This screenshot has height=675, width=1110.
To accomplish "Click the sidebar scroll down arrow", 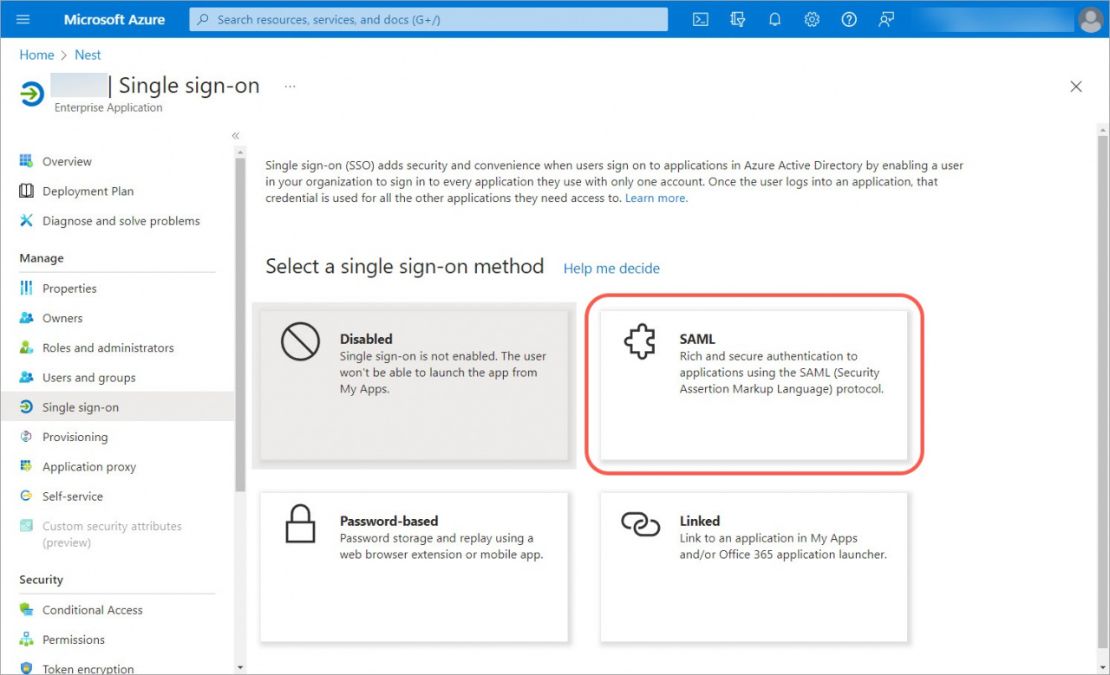I will pos(240,667).
